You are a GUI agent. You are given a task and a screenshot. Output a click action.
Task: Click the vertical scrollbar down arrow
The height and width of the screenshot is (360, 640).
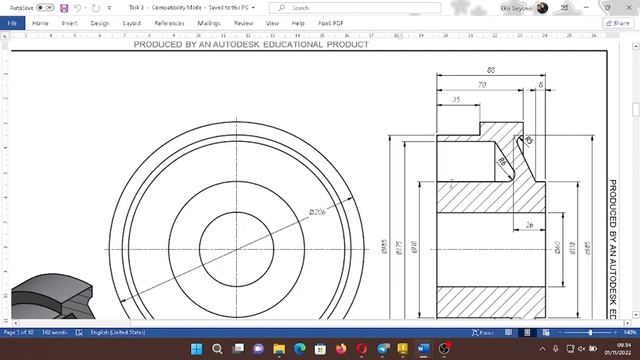coord(636,315)
